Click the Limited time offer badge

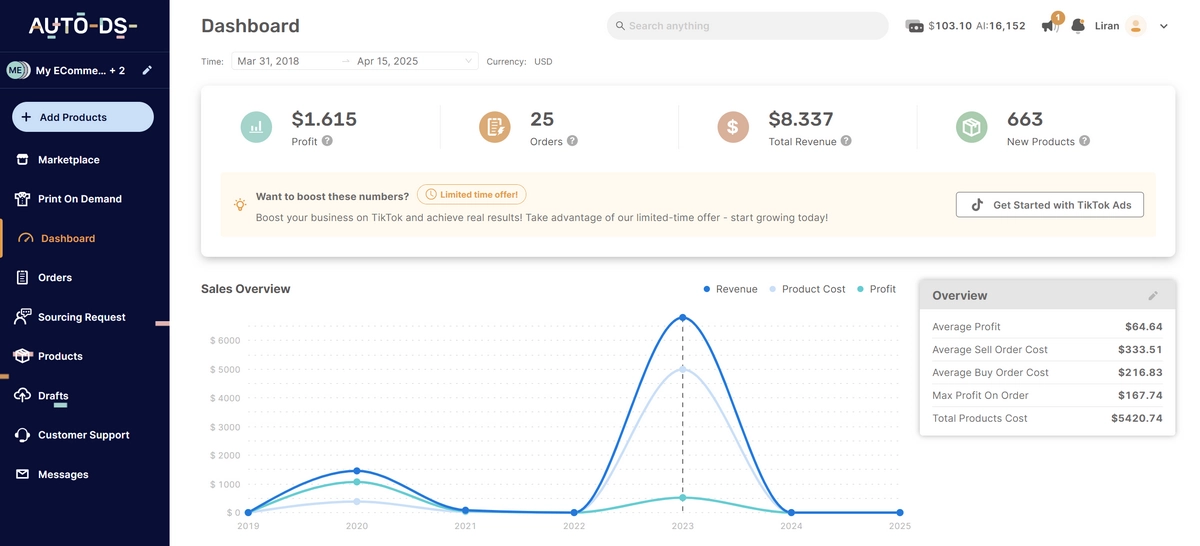(471, 195)
